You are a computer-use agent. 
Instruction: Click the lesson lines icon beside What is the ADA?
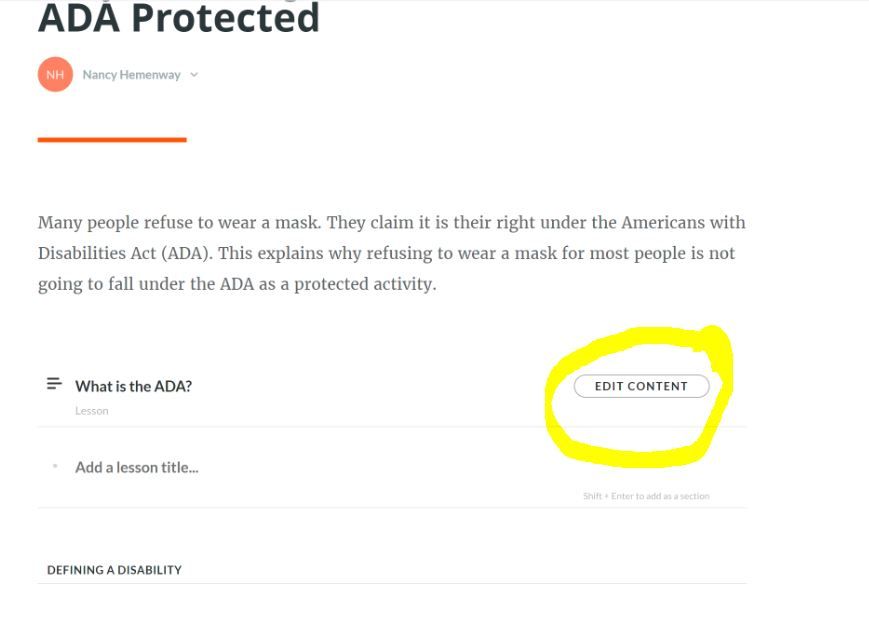click(x=54, y=384)
